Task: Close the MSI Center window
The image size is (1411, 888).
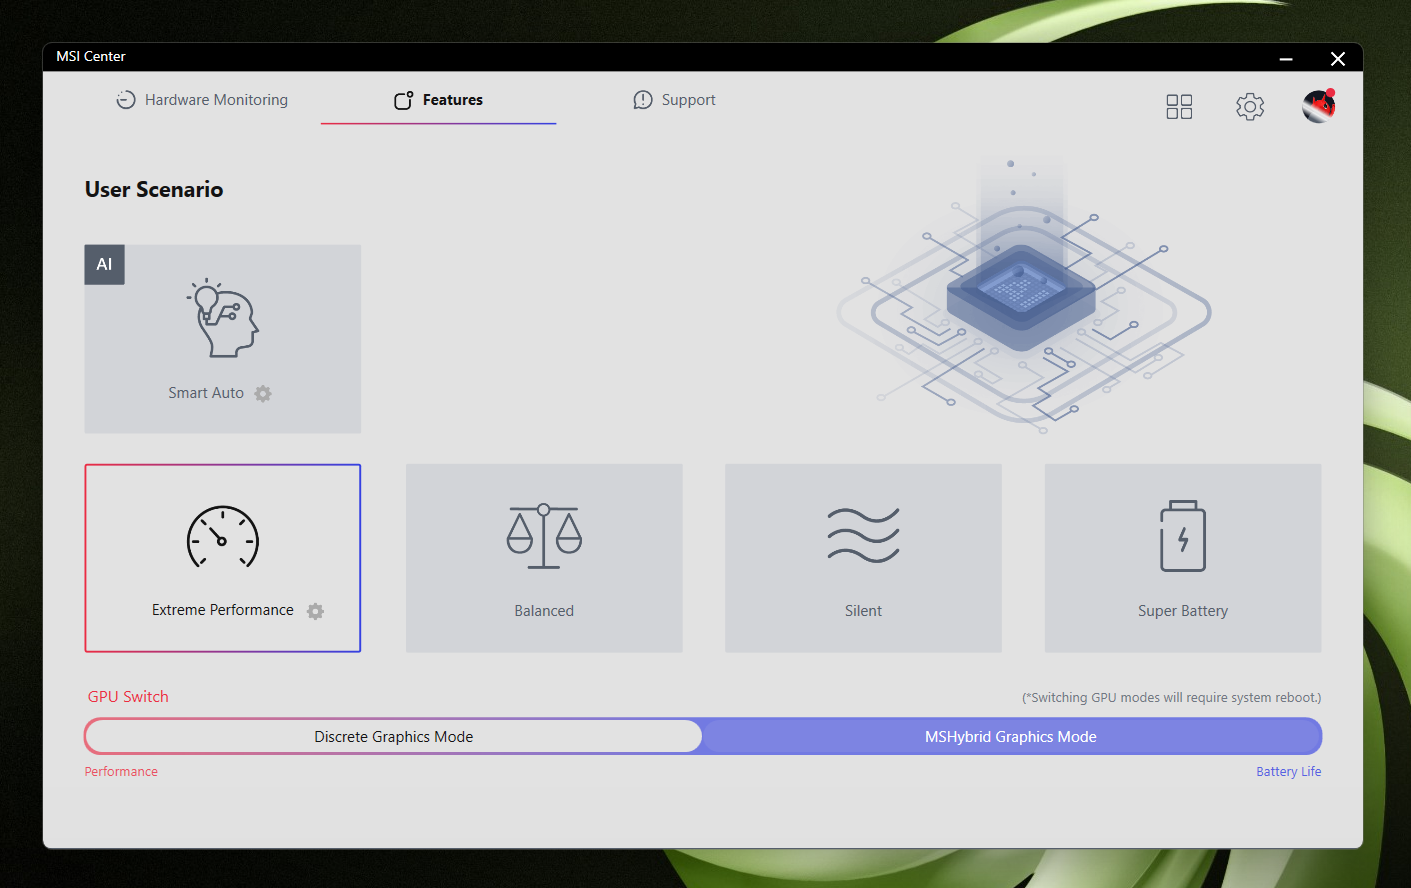Action: click(x=1338, y=58)
